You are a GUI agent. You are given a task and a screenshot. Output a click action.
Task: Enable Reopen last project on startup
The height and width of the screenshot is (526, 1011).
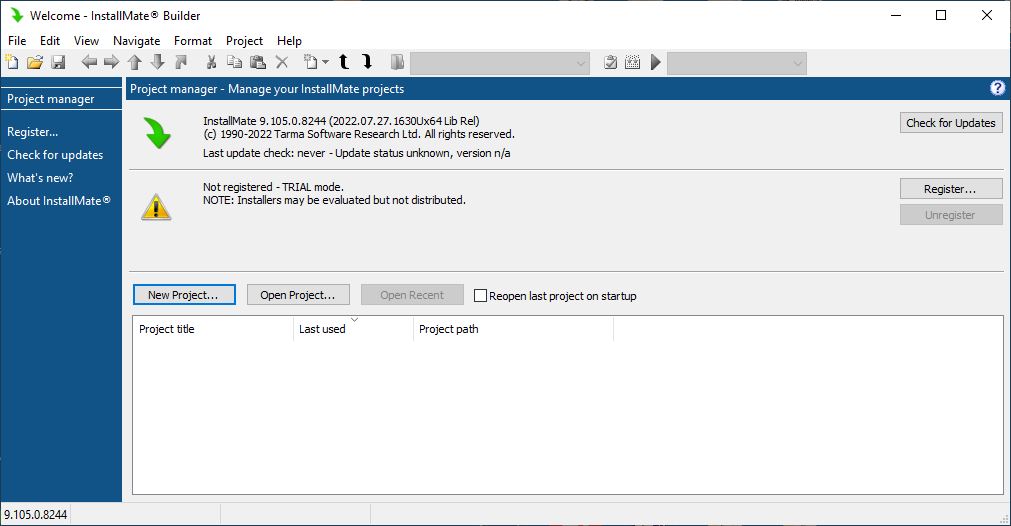480,295
